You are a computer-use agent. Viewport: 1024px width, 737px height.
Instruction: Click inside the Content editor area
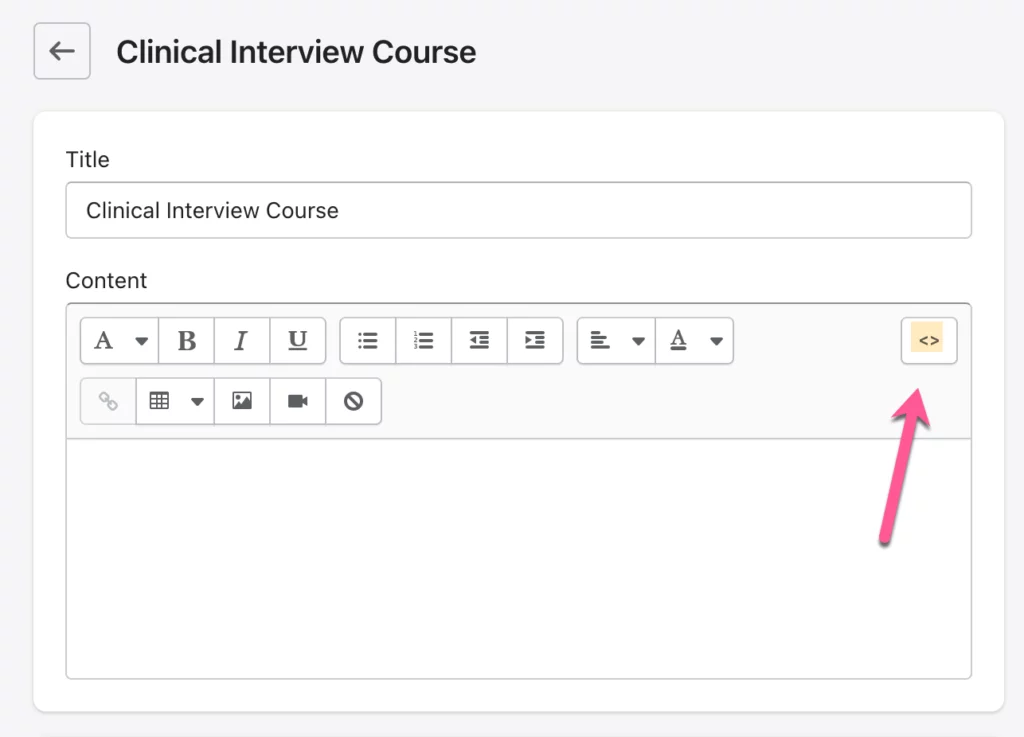519,558
